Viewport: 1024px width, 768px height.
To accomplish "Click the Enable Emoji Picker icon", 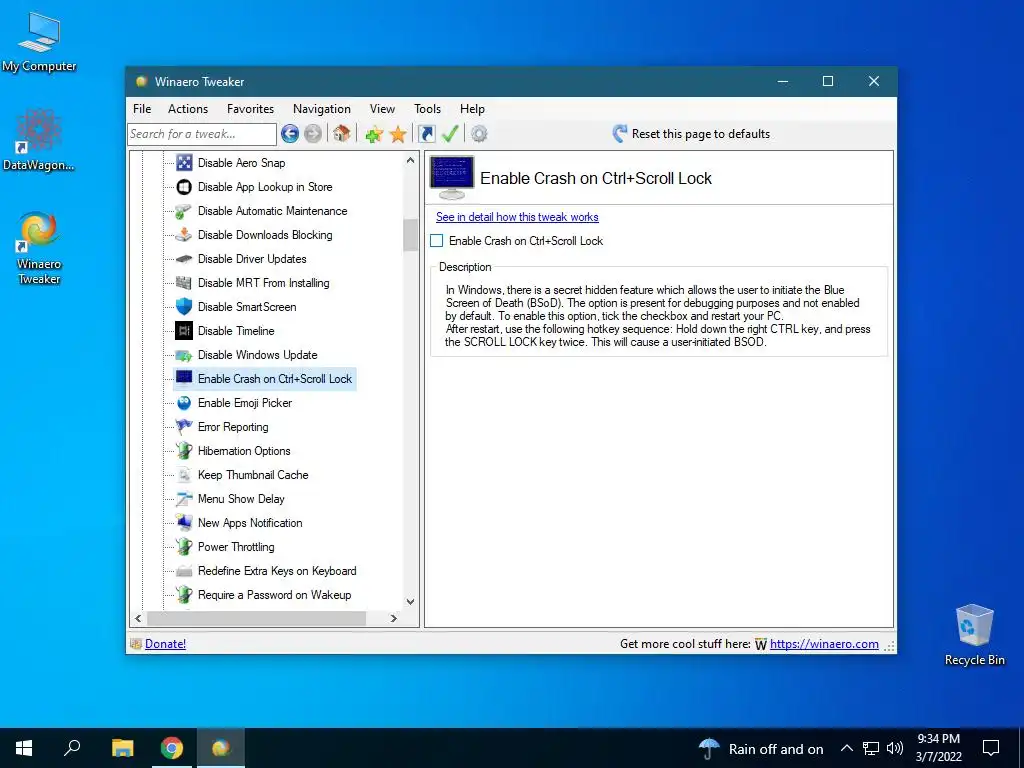I will 184,403.
